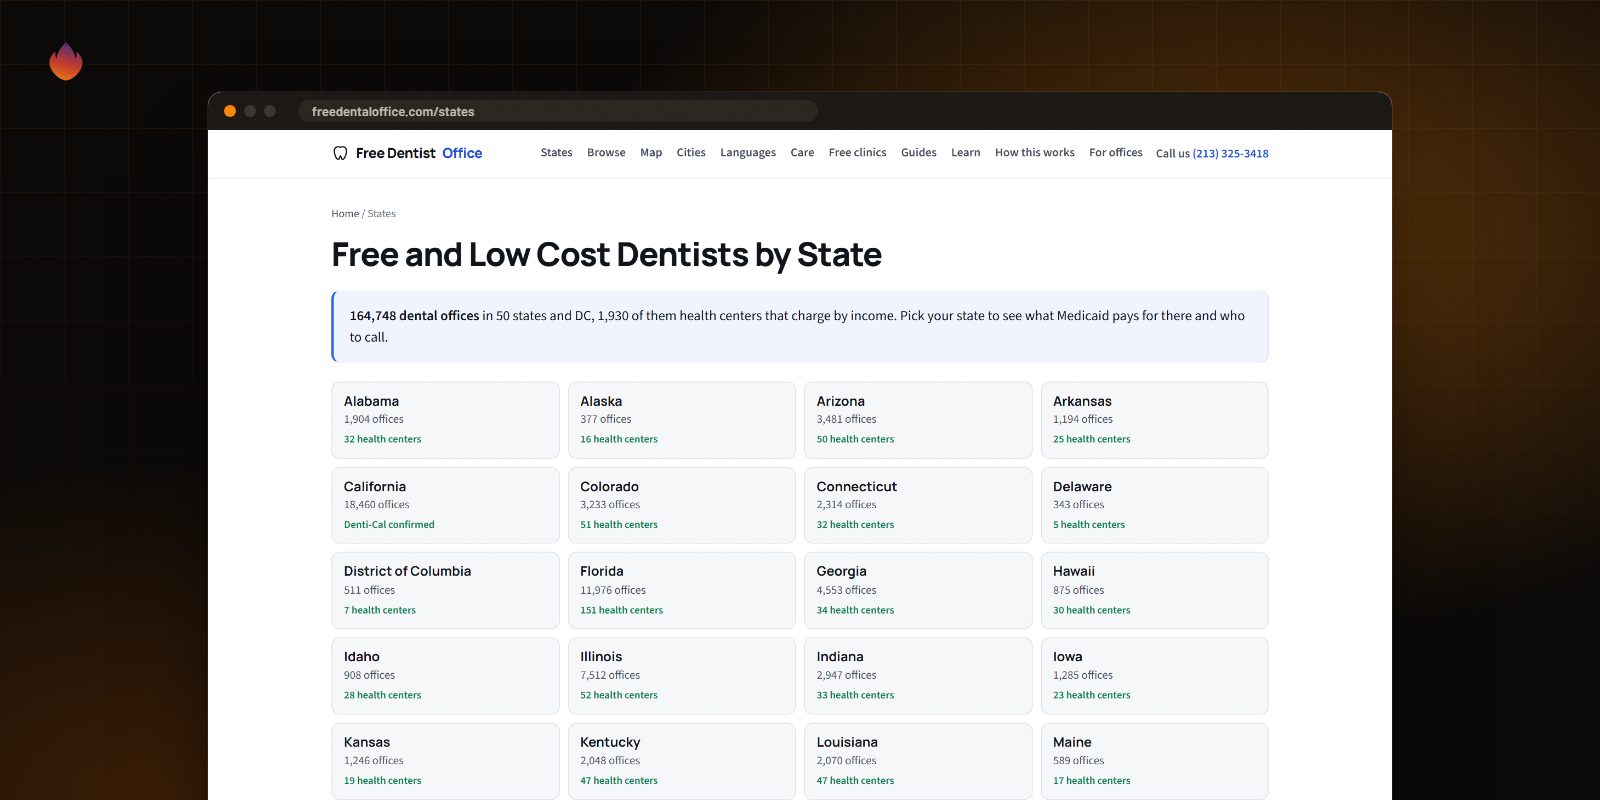Choose the Arkansas state card

[1154, 420]
